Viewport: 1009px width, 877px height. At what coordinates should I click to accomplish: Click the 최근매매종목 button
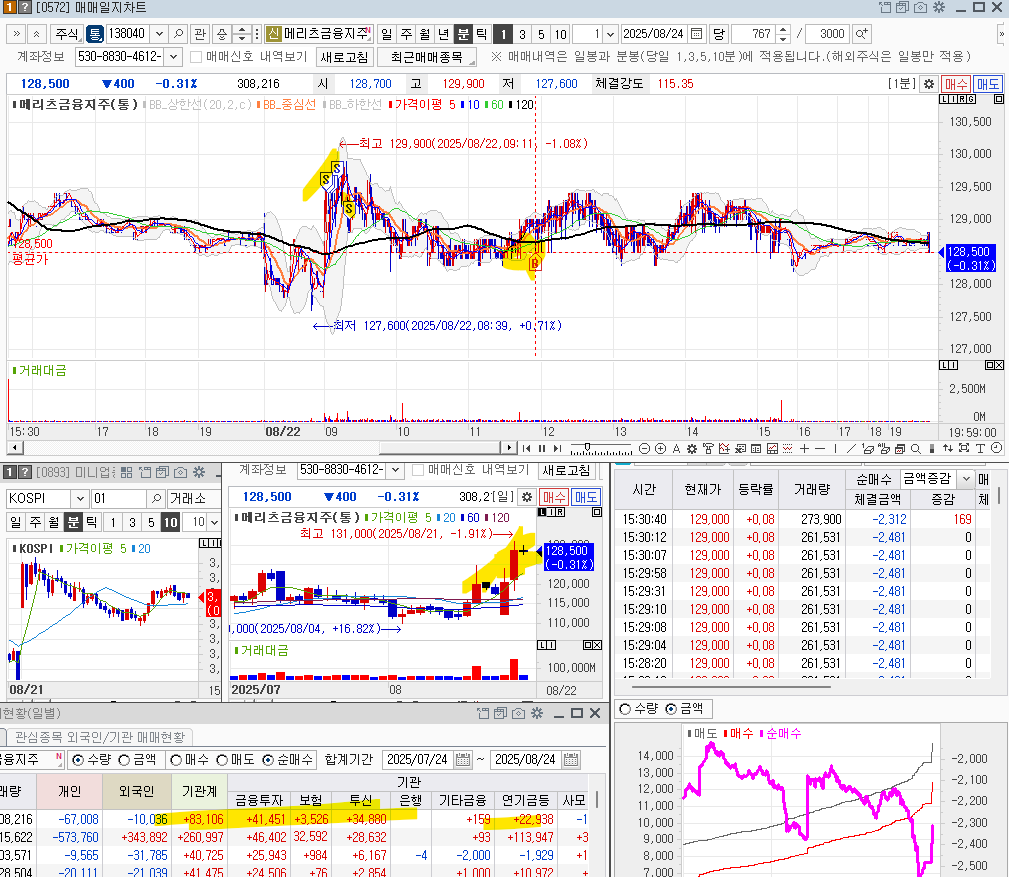427,57
